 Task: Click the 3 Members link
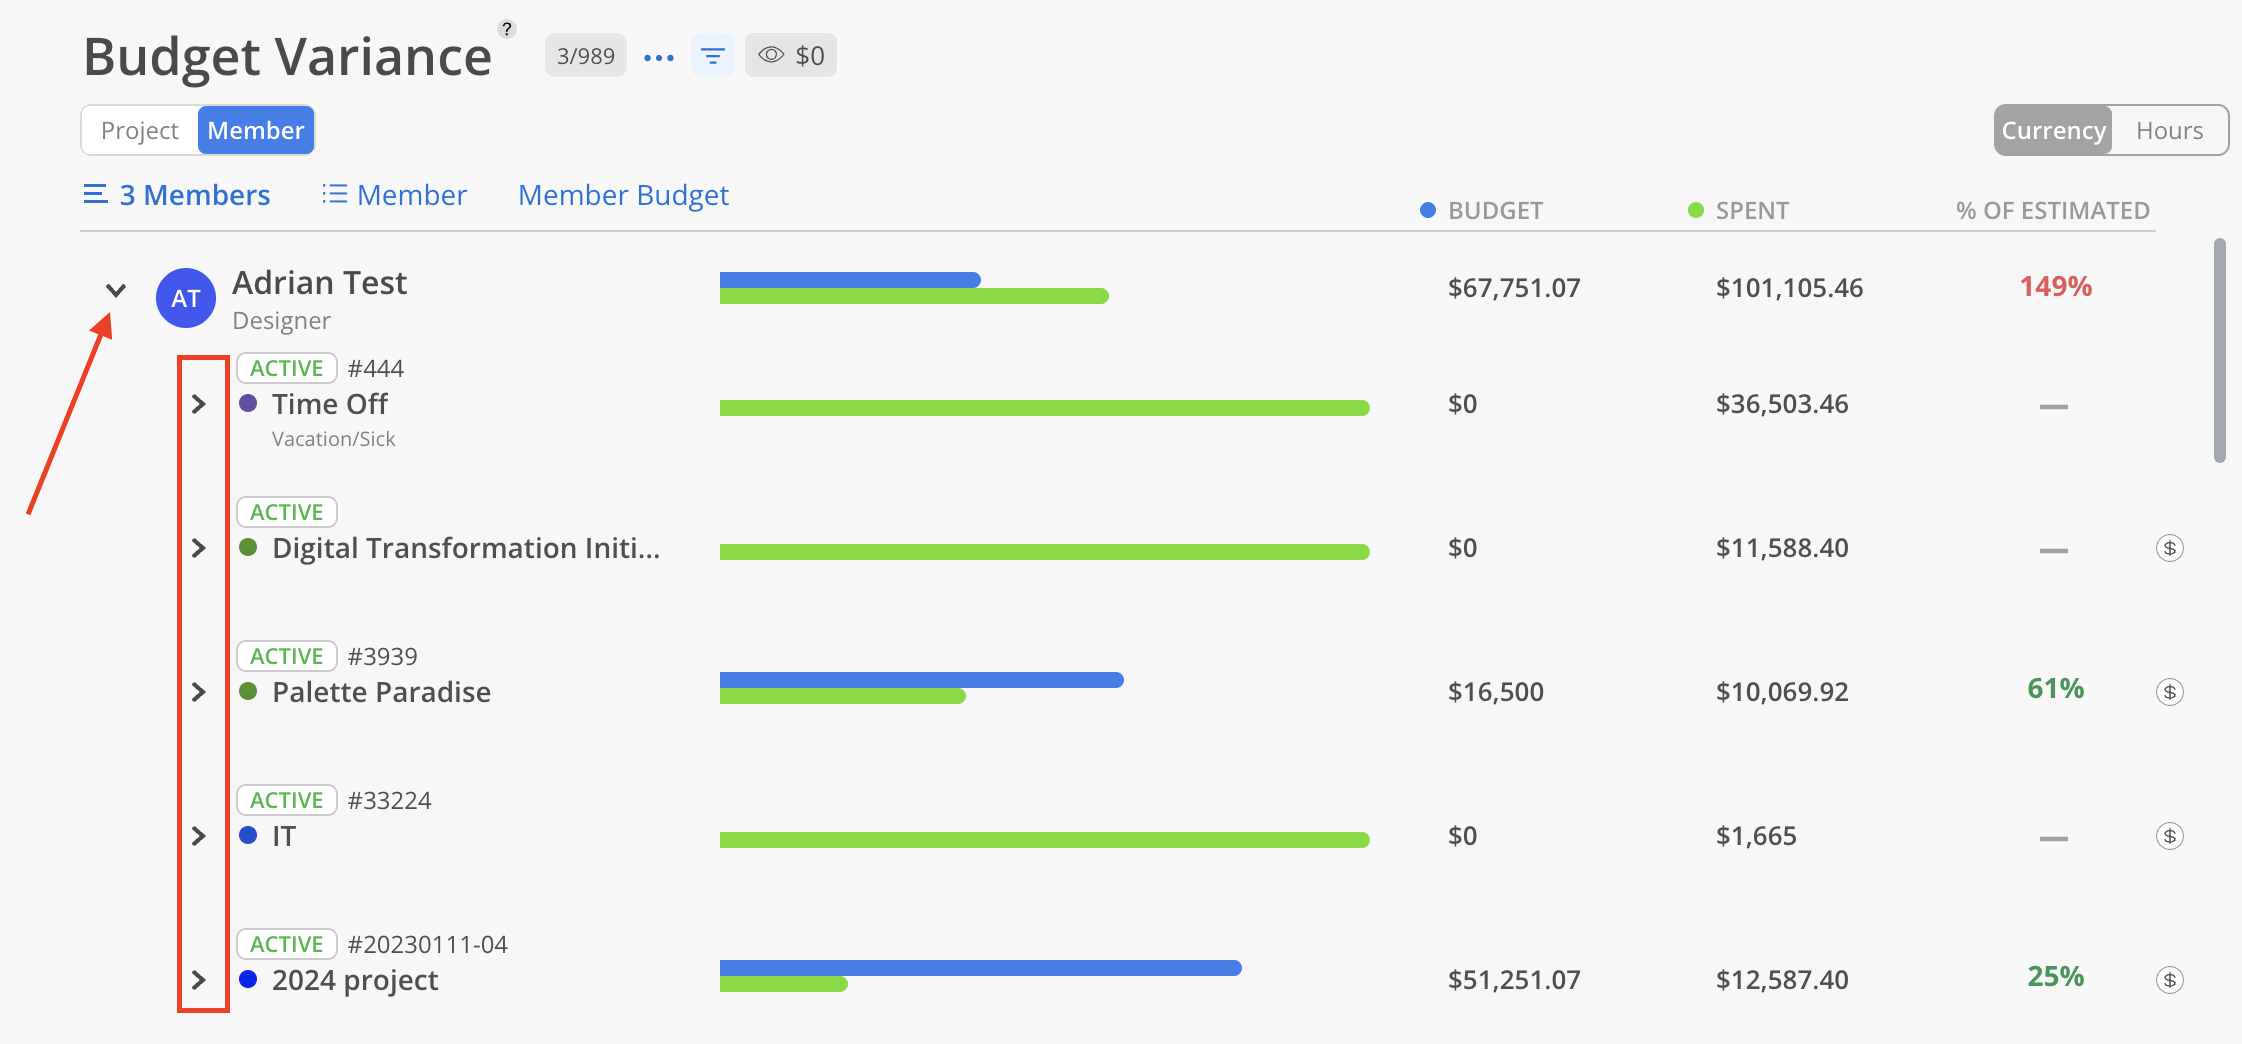[x=177, y=195]
